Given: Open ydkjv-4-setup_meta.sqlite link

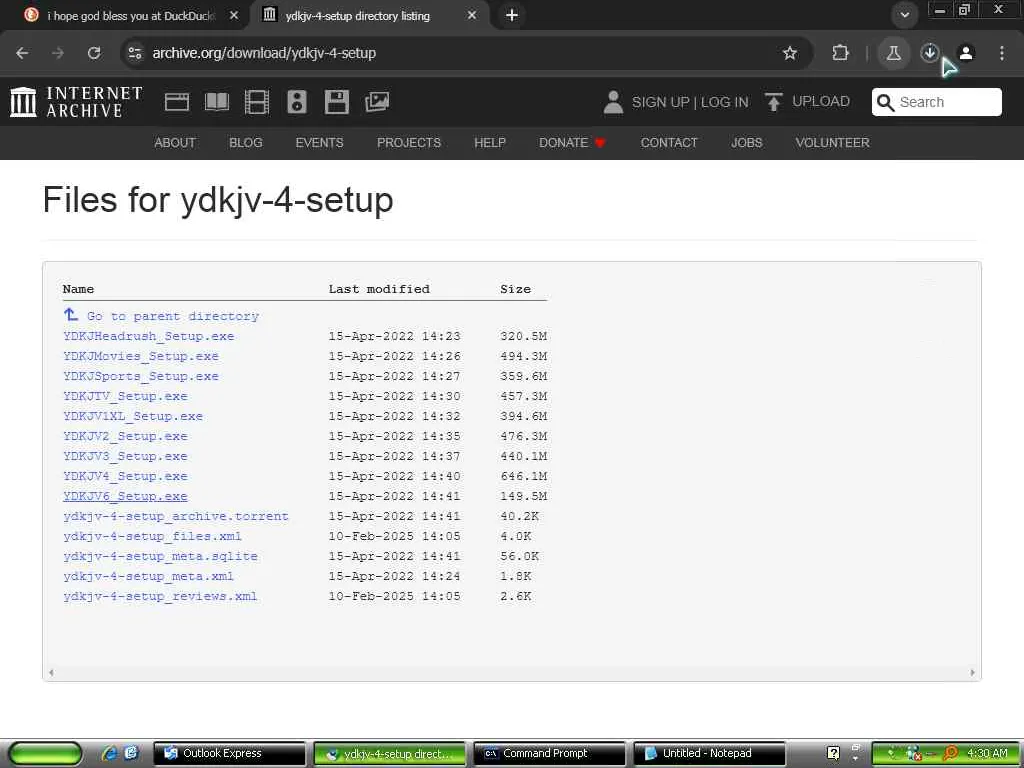Looking at the screenshot, I should [160, 556].
